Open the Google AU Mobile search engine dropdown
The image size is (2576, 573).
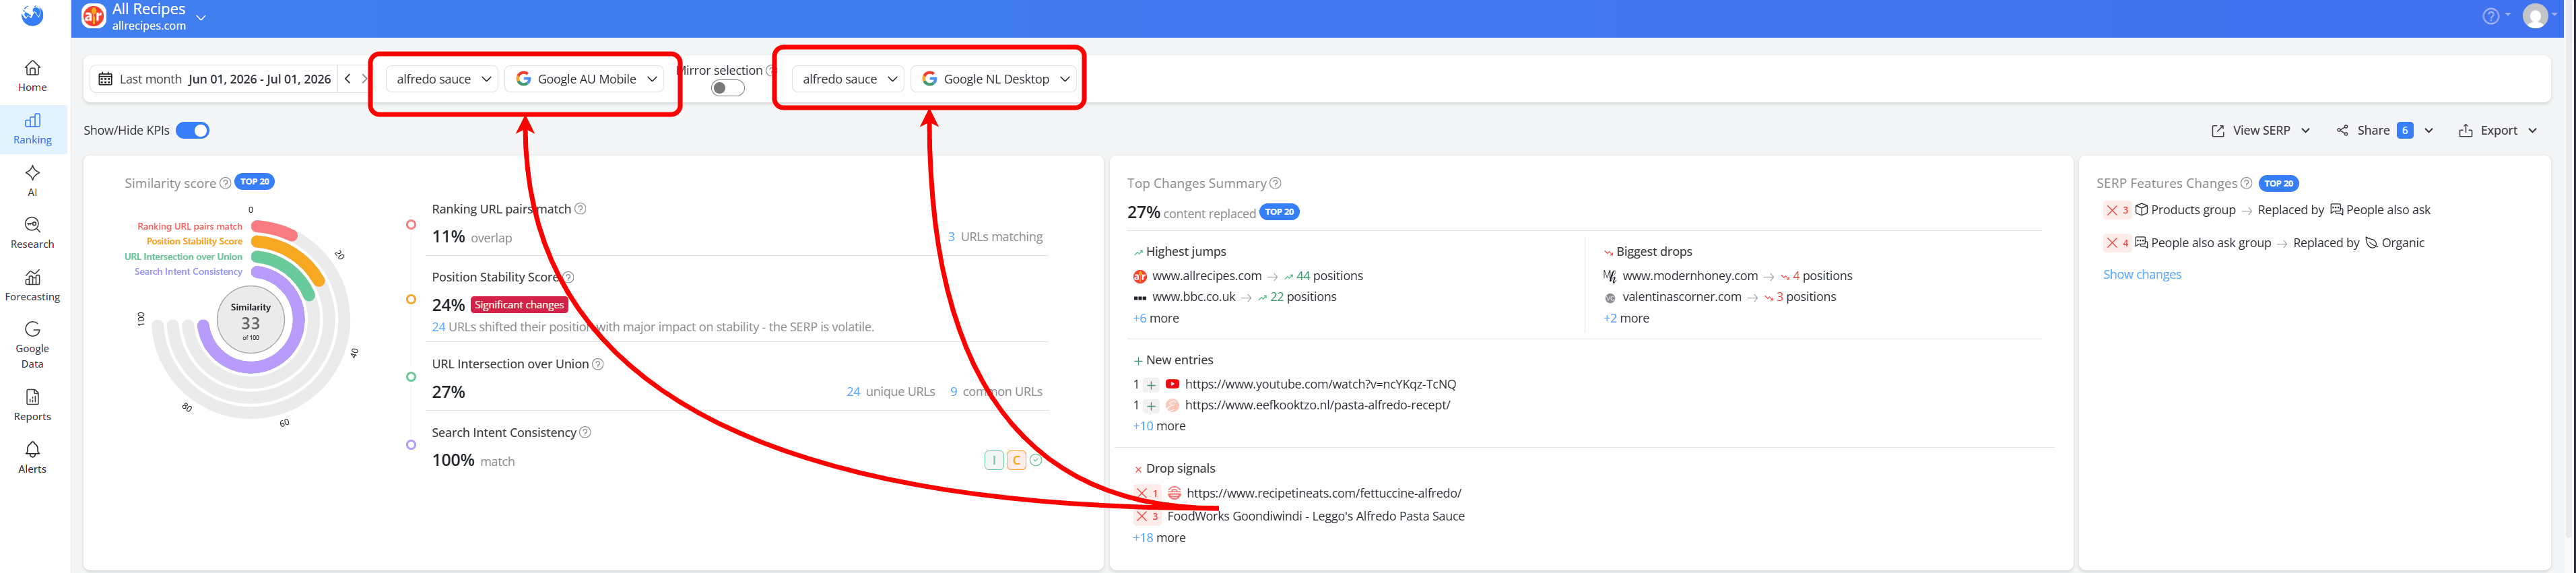pos(585,79)
